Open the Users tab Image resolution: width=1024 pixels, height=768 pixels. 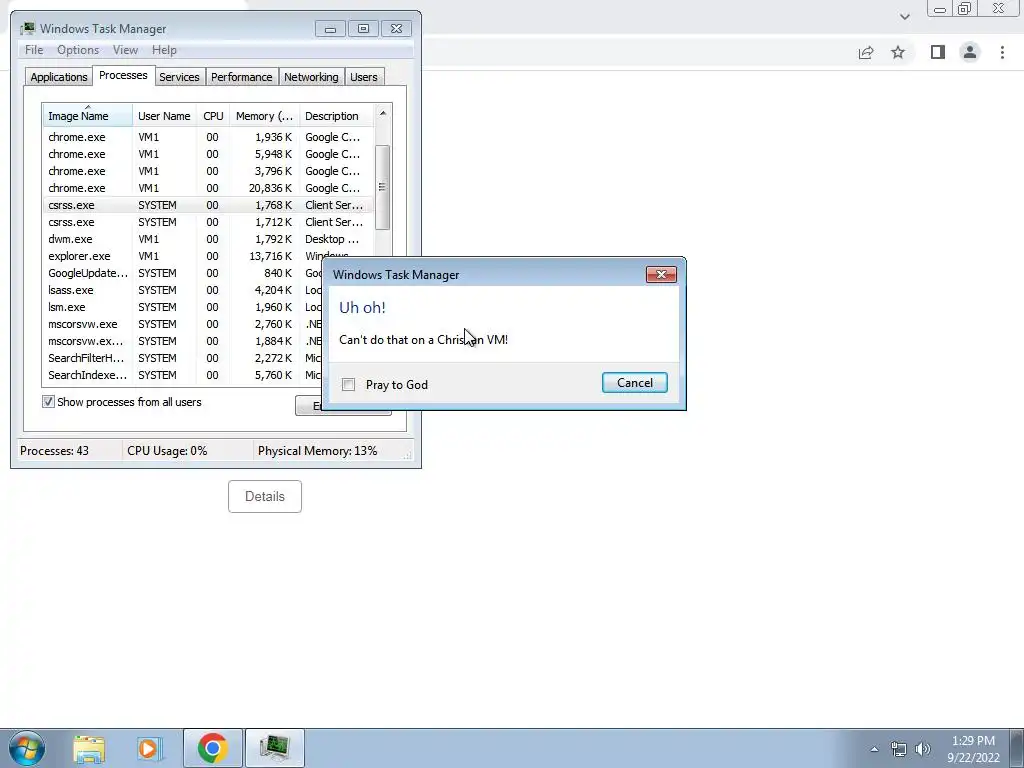363,77
